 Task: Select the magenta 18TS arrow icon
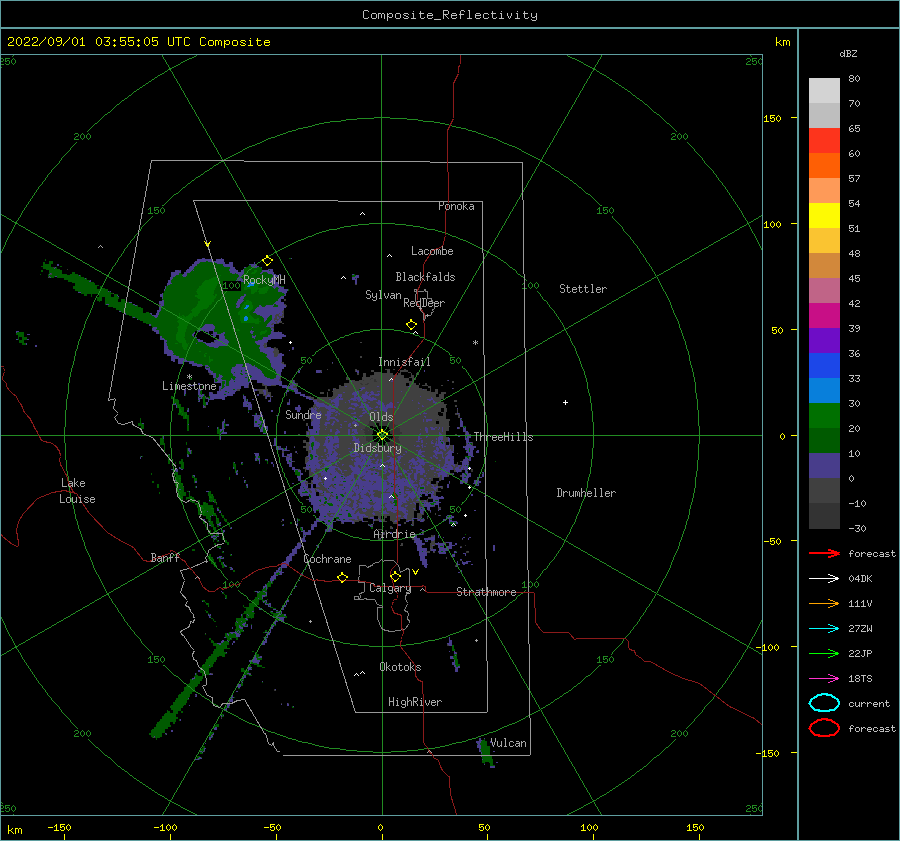pyautogui.click(x=824, y=679)
